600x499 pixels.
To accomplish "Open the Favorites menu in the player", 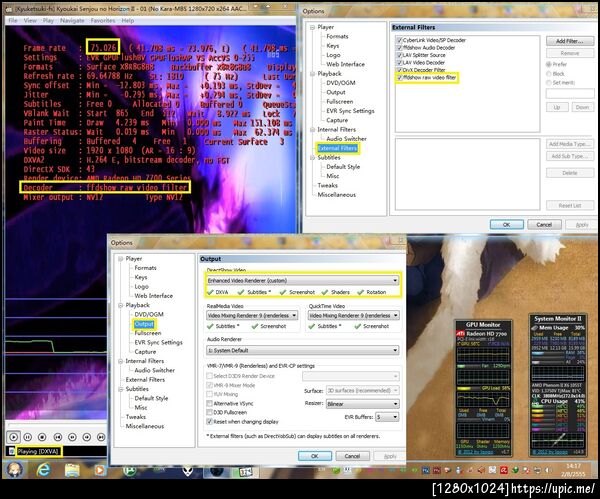I will [103, 20].
